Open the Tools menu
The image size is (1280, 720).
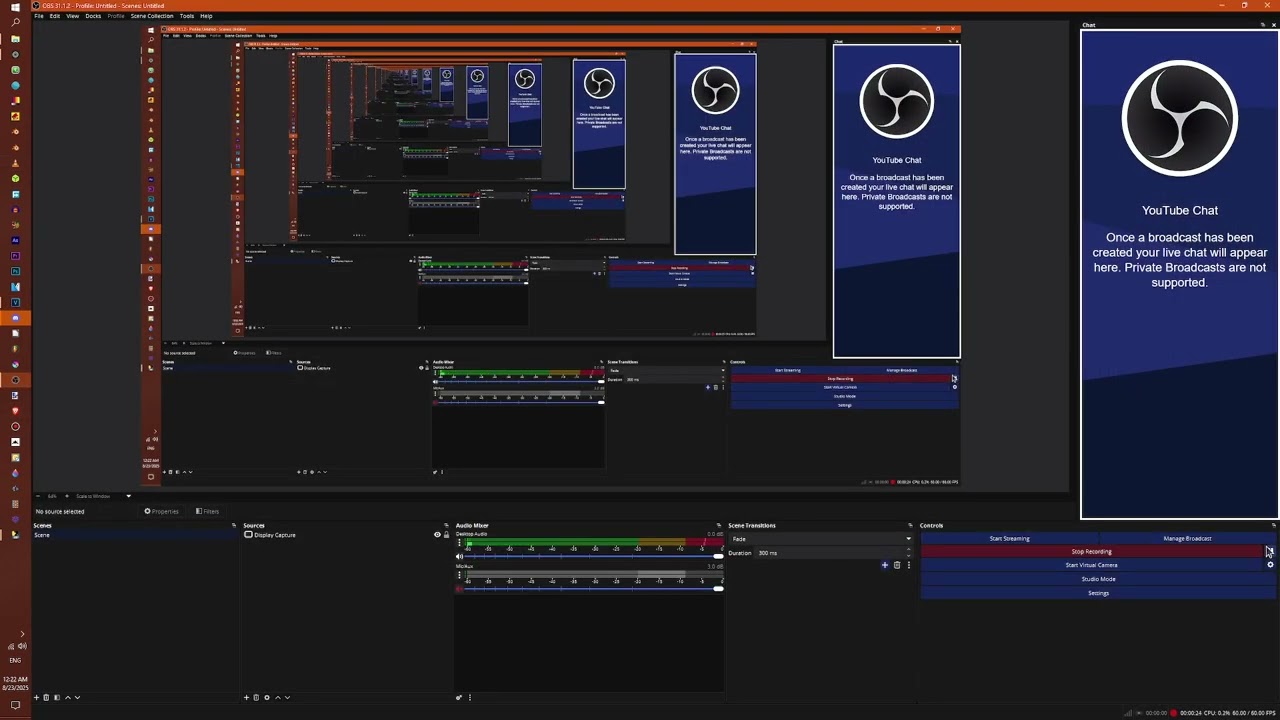pyautogui.click(x=187, y=16)
